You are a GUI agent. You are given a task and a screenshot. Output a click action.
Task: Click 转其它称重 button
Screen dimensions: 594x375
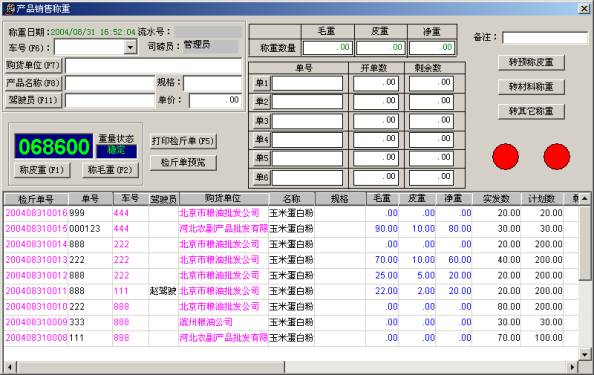[531, 111]
